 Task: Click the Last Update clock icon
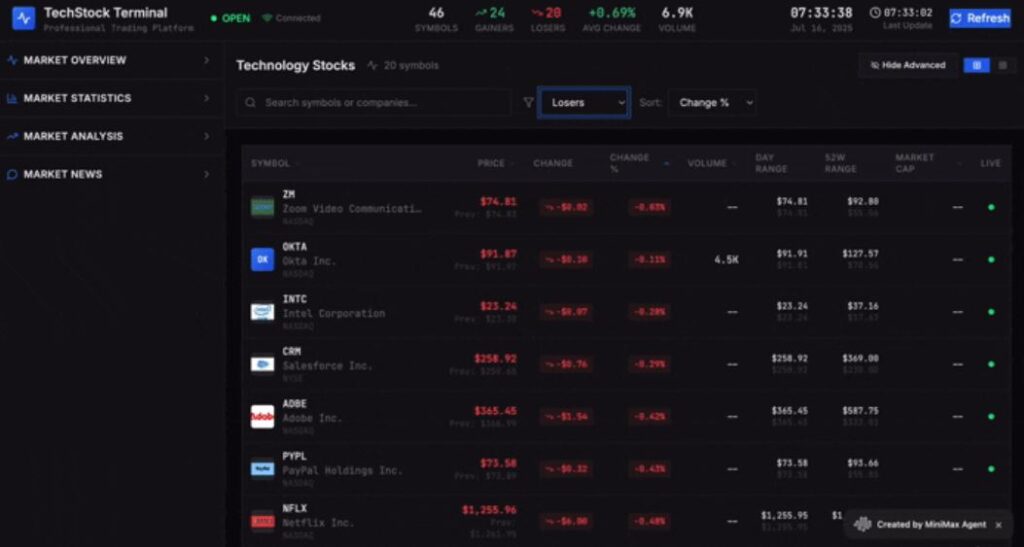[x=875, y=12]
